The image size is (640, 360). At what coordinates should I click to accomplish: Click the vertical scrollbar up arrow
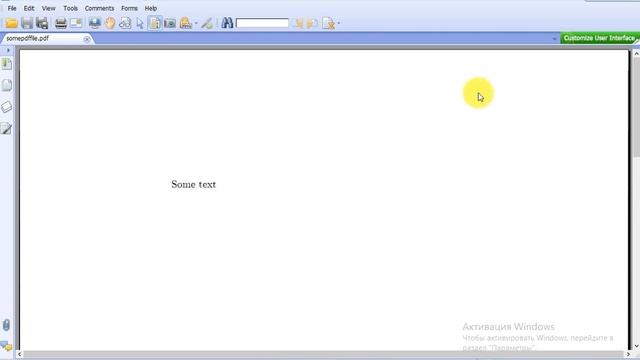(636, 53)
